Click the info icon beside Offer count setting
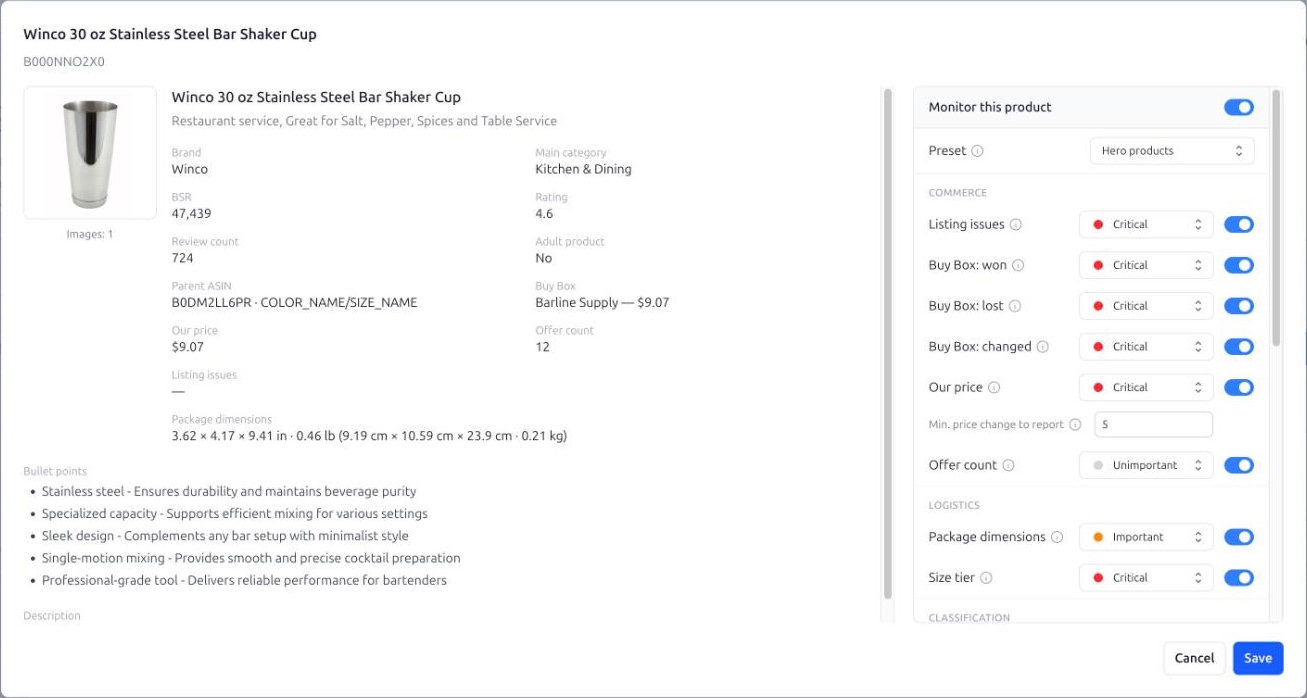This screenshot has width=1307, height=698. pyautogui.click(x=1008, y=466)
